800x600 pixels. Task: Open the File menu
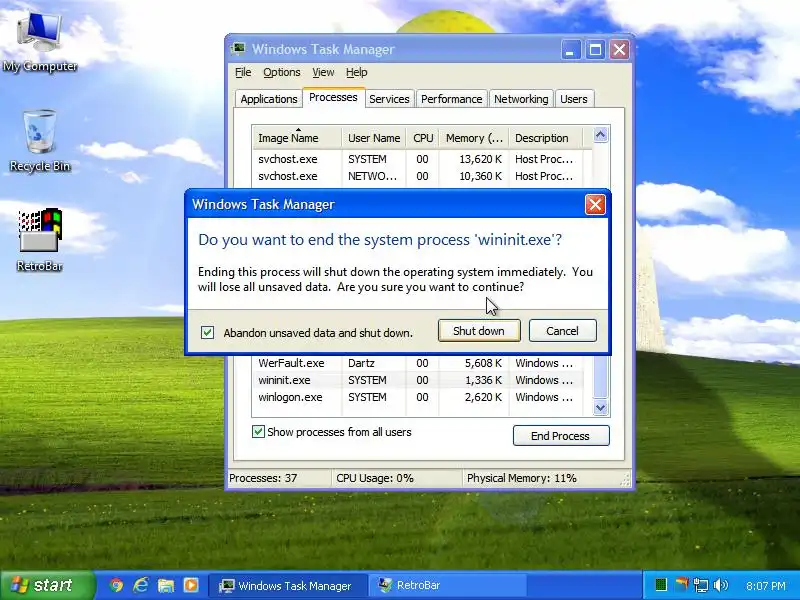pyautogui.click(x=243, y=72)
